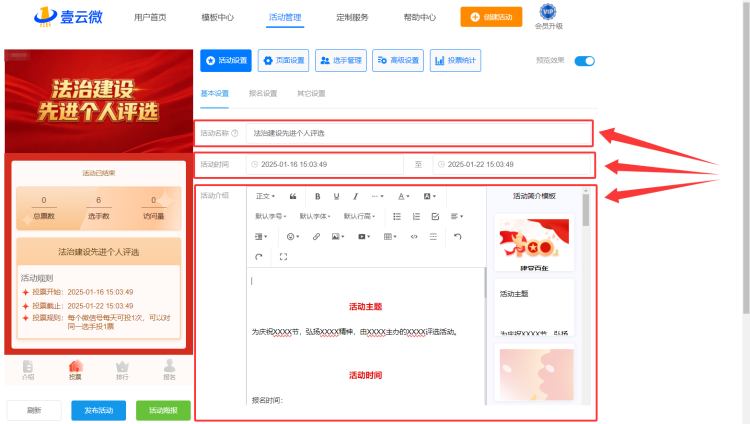Insert a horizontal divider line
The image size is (750, 424).
[433, 236]
